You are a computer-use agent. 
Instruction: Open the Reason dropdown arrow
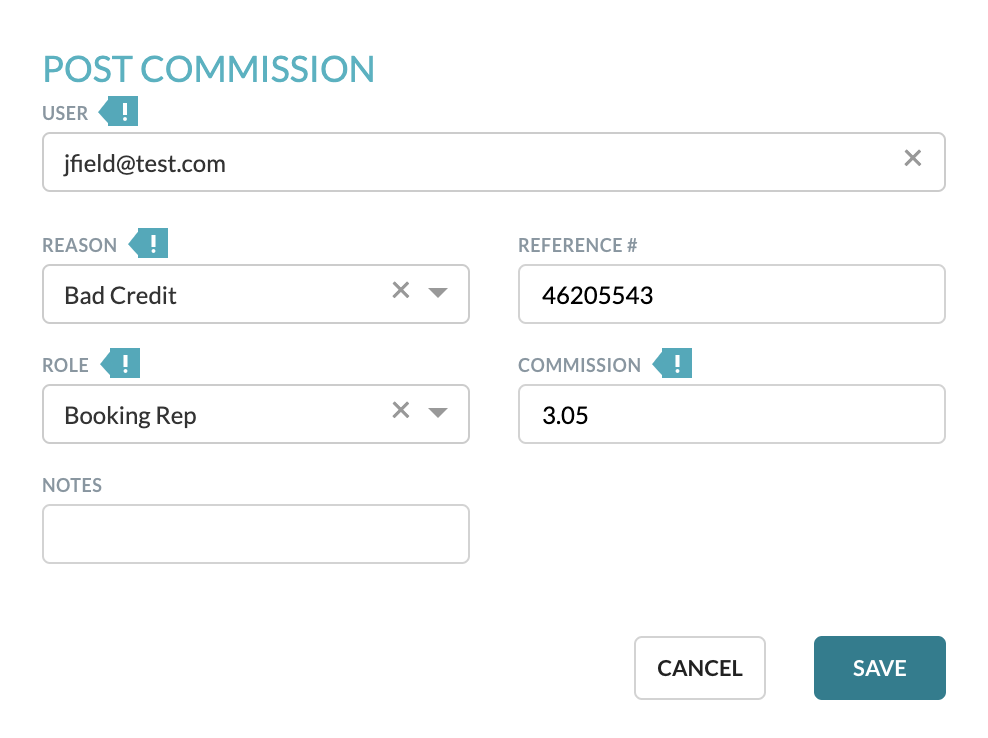(x=439, y=293)
